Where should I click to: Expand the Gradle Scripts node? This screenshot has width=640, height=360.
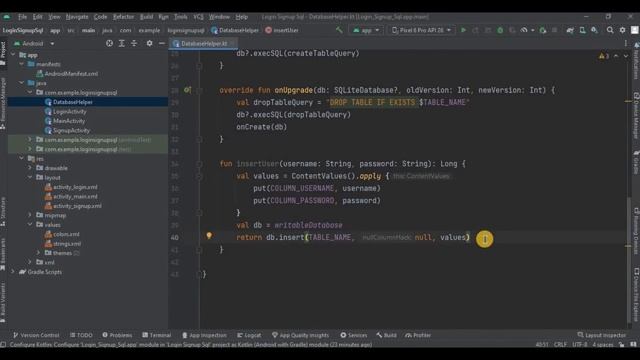(x=13, y=271)
